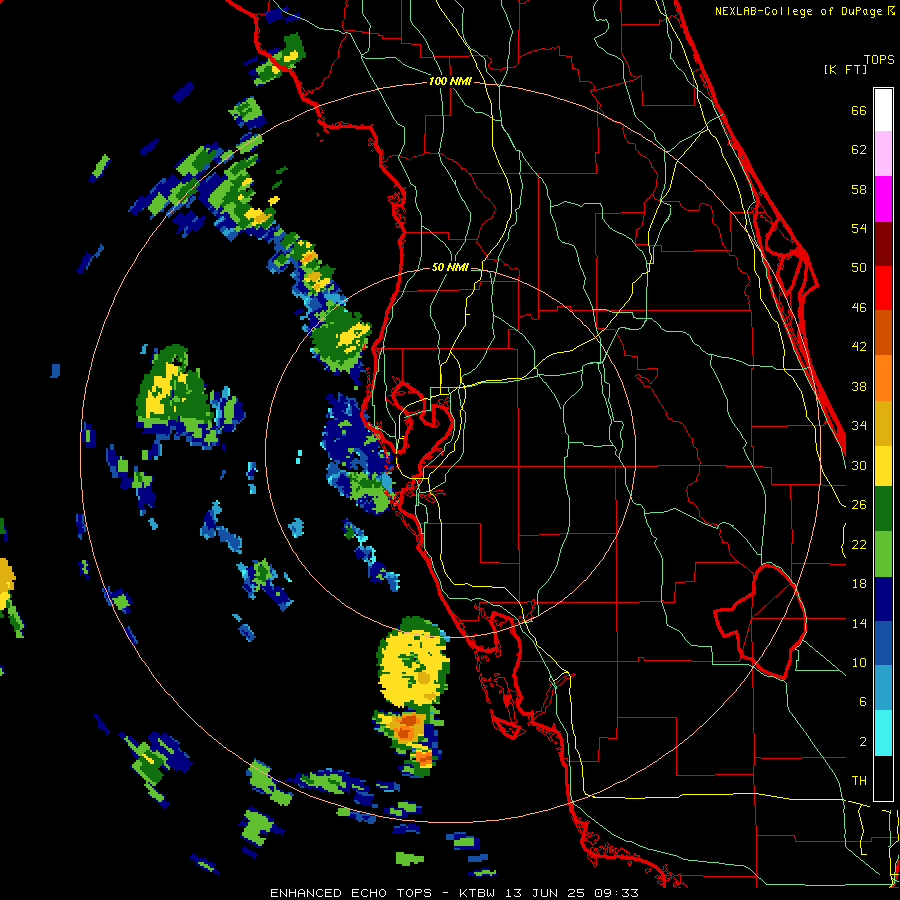Click the '22' legend value label

(x=859, y=544)
